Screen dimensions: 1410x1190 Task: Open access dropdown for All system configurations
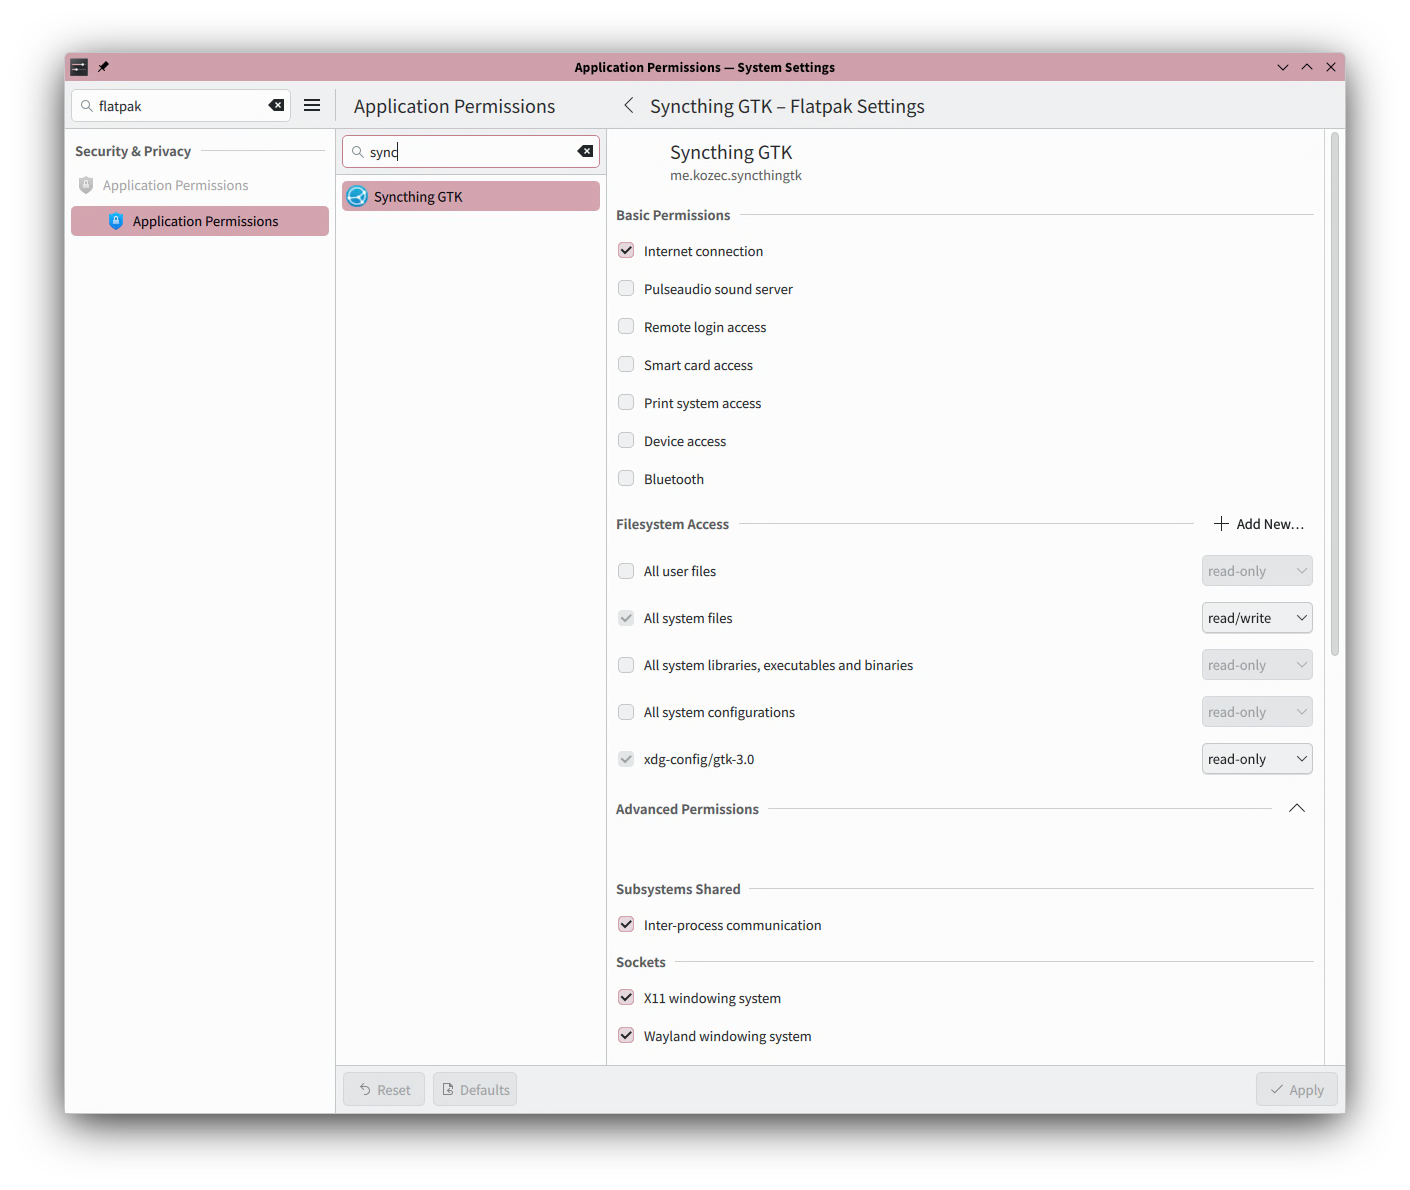coord(1257,712)
